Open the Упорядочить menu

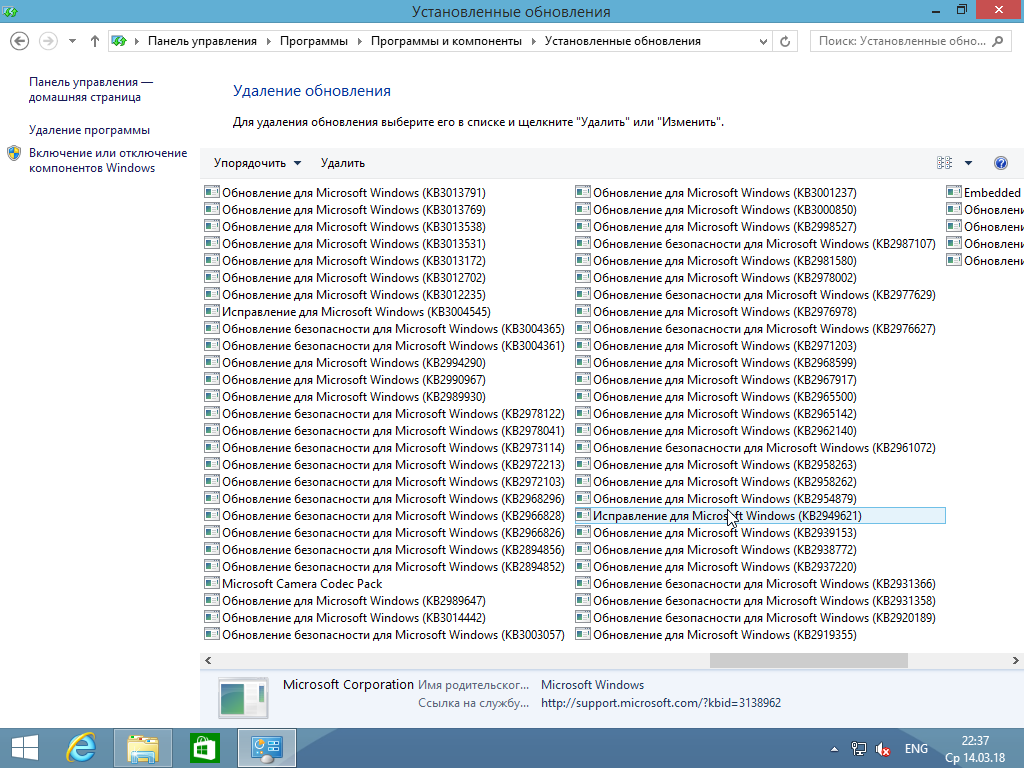pyautogui.click(x=257, y=163)
